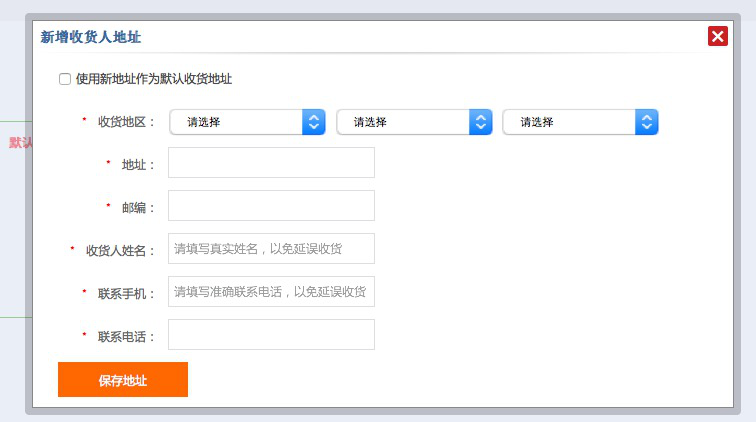Open the first 请选择 region dropdown
This screenshot has width=756, height=422.
click(236, 122)
